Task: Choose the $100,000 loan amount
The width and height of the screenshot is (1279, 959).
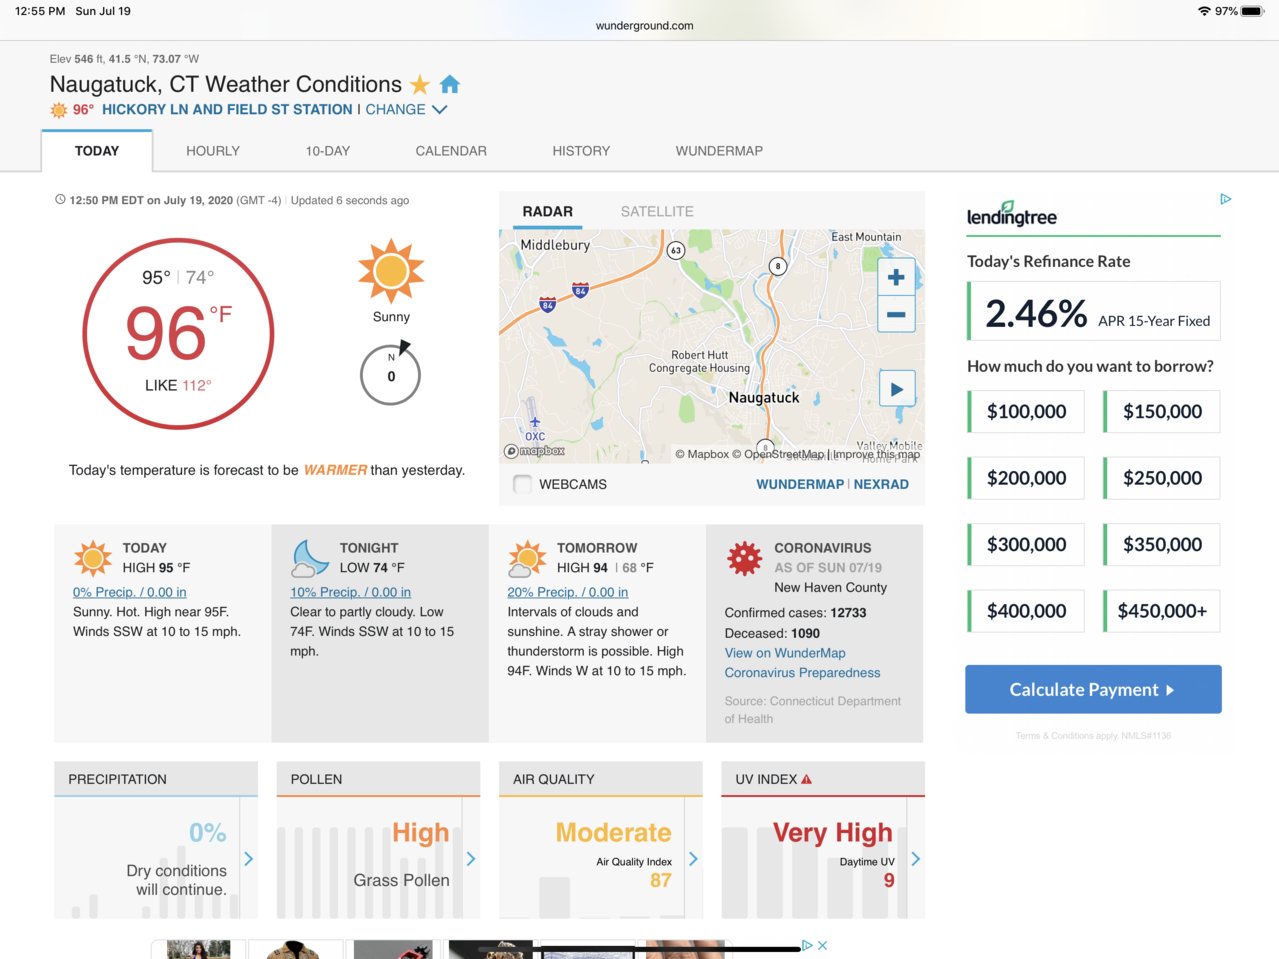Action: [1026, 411]
